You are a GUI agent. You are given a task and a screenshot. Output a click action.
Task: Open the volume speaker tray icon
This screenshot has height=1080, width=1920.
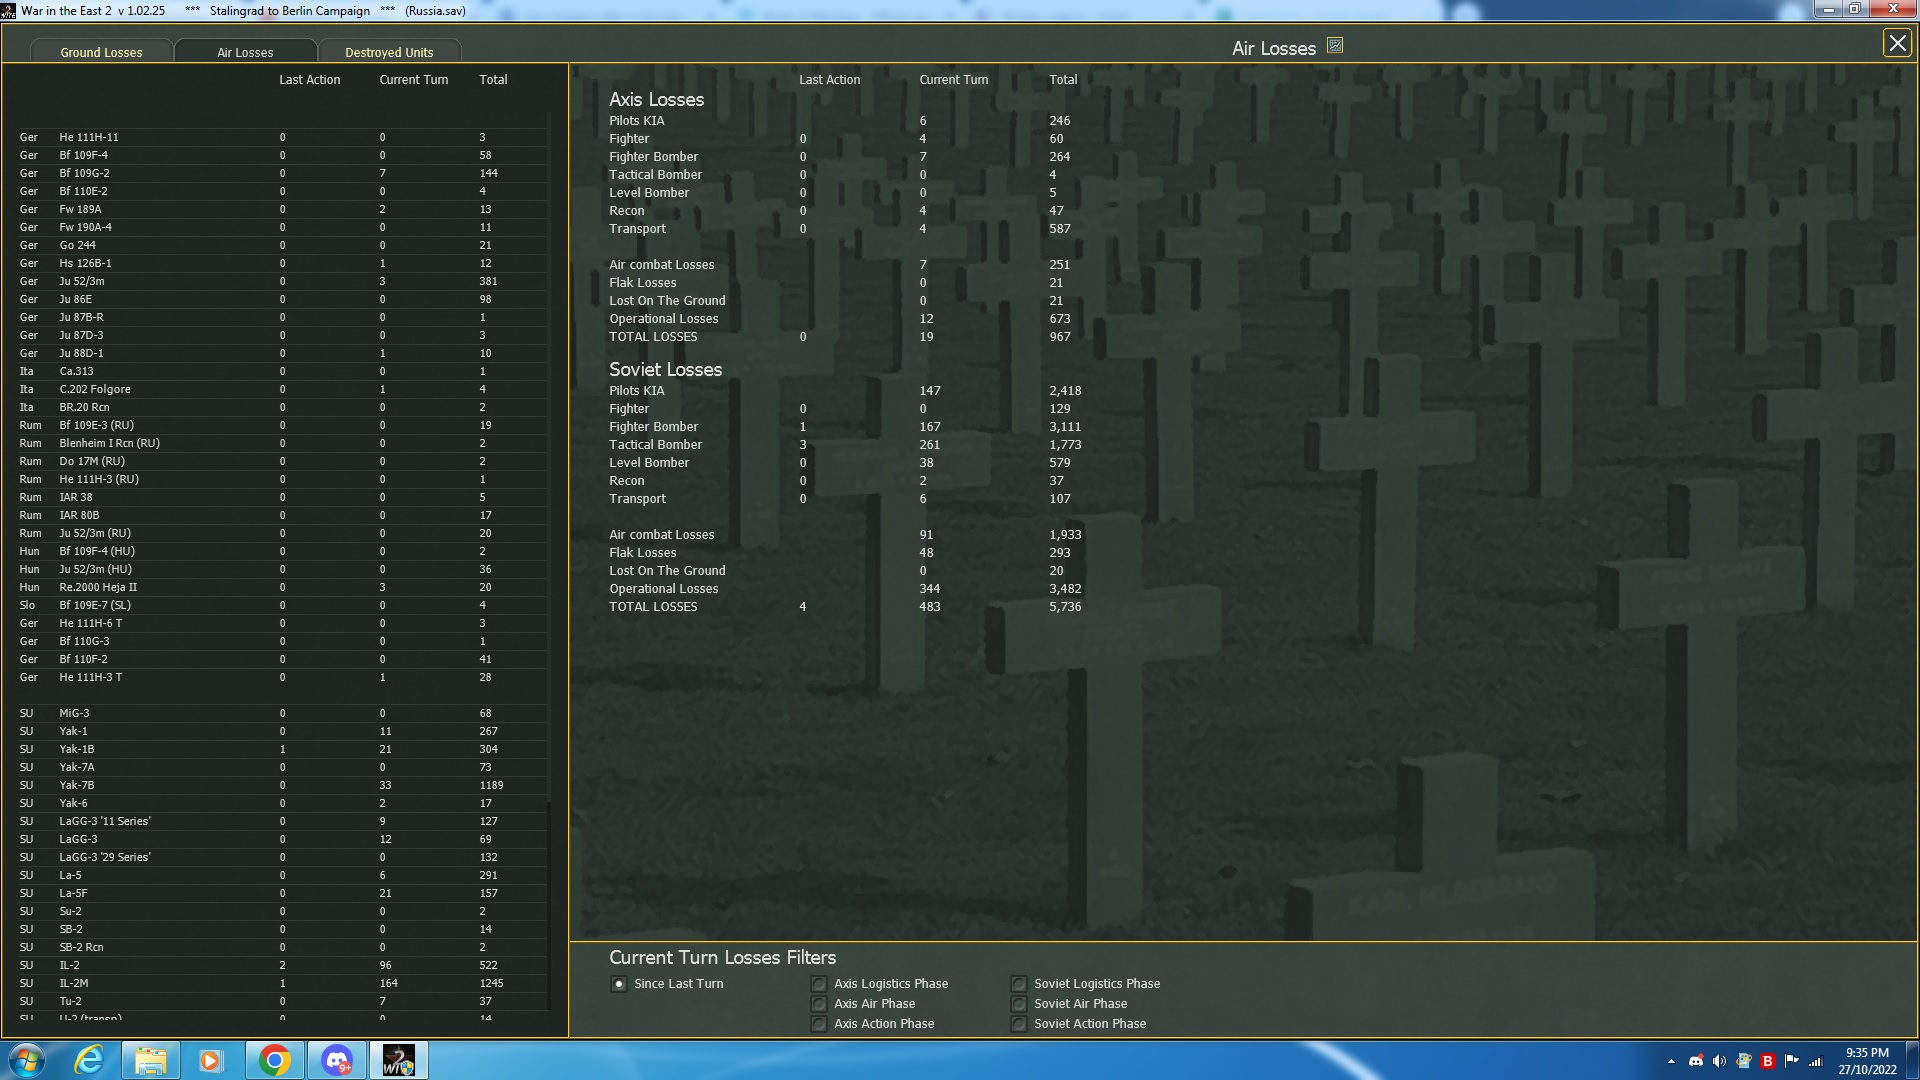point(1719,1061)
